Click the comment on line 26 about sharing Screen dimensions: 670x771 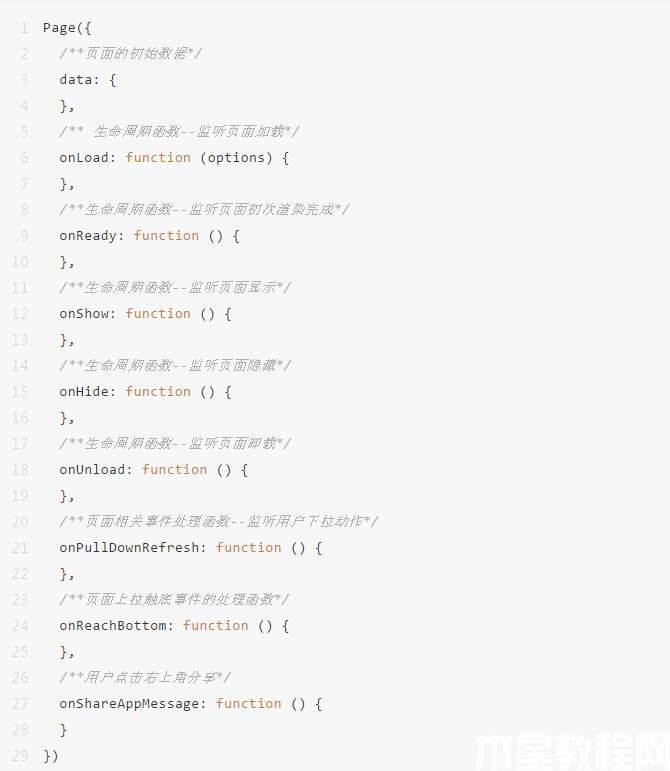tap(145, 678)
